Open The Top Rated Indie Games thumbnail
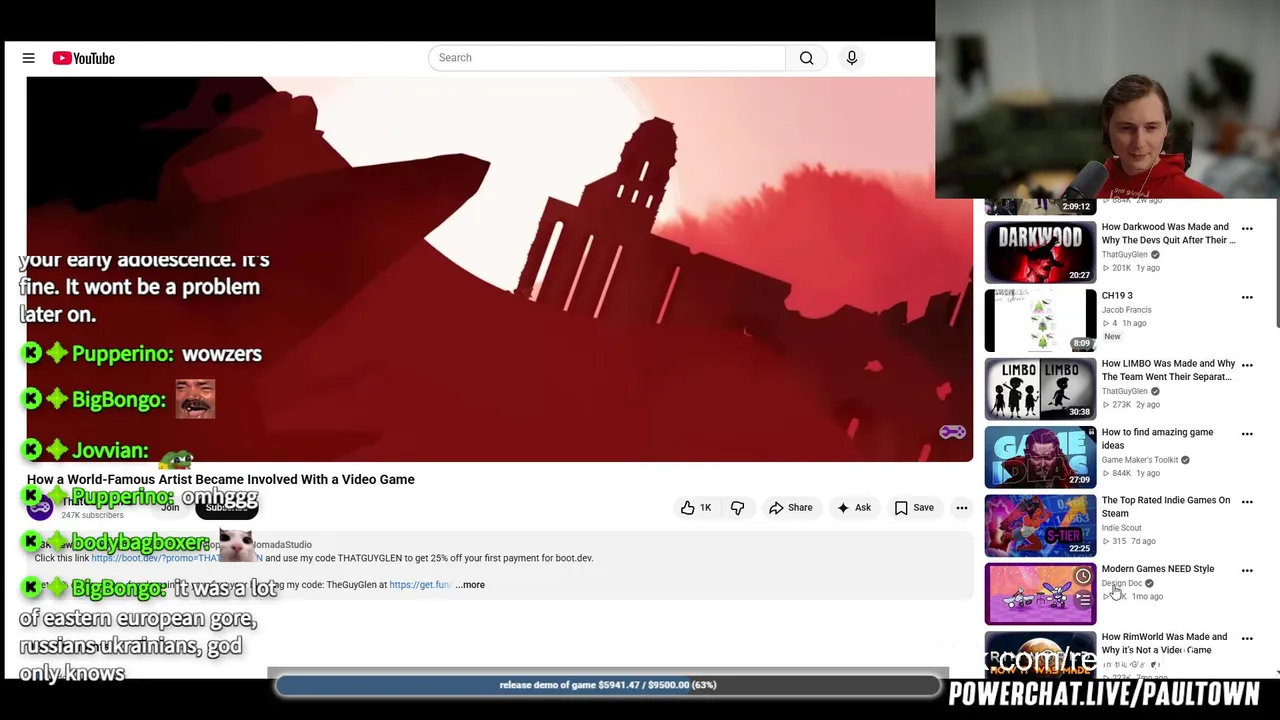This screenshot has height=720, width=1280. coord(1040,525)
